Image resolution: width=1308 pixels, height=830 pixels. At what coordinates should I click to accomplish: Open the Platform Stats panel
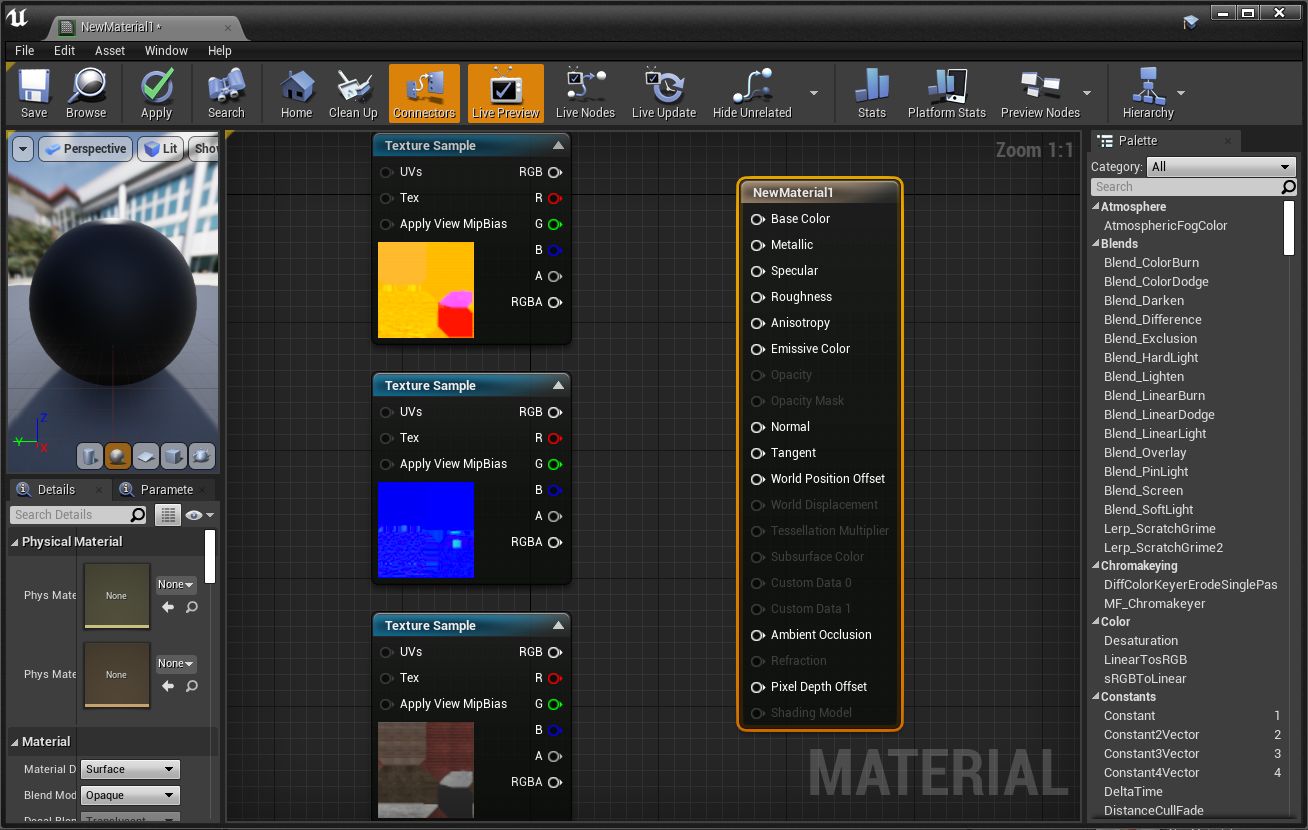coord(946,93)
